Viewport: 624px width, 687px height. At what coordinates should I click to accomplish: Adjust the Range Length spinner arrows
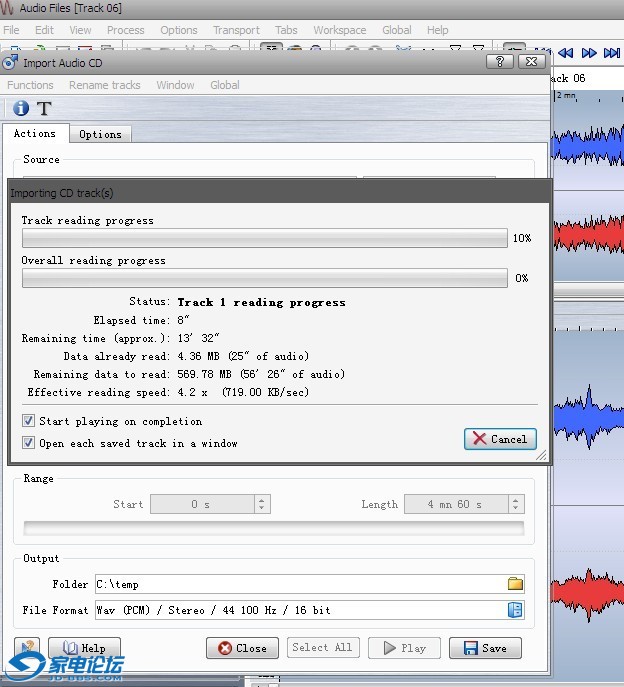516,504
